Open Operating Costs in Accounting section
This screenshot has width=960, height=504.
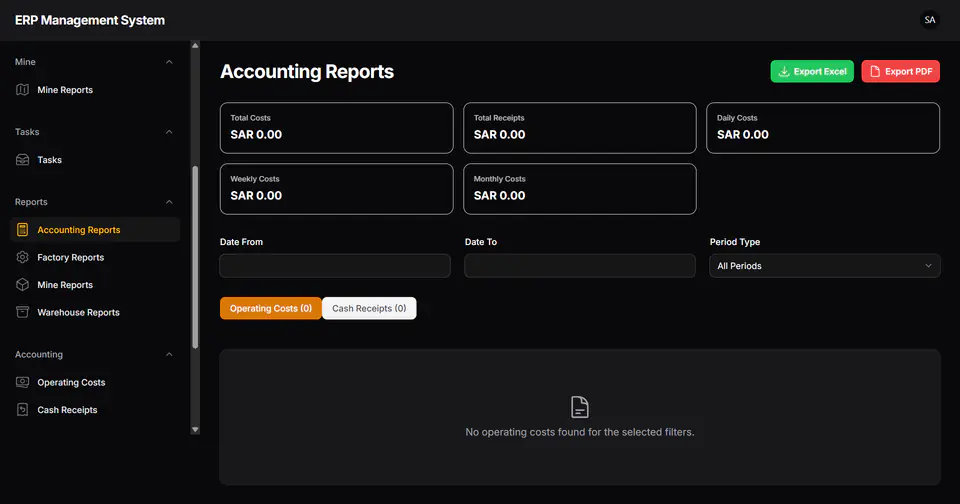(95, 382)
